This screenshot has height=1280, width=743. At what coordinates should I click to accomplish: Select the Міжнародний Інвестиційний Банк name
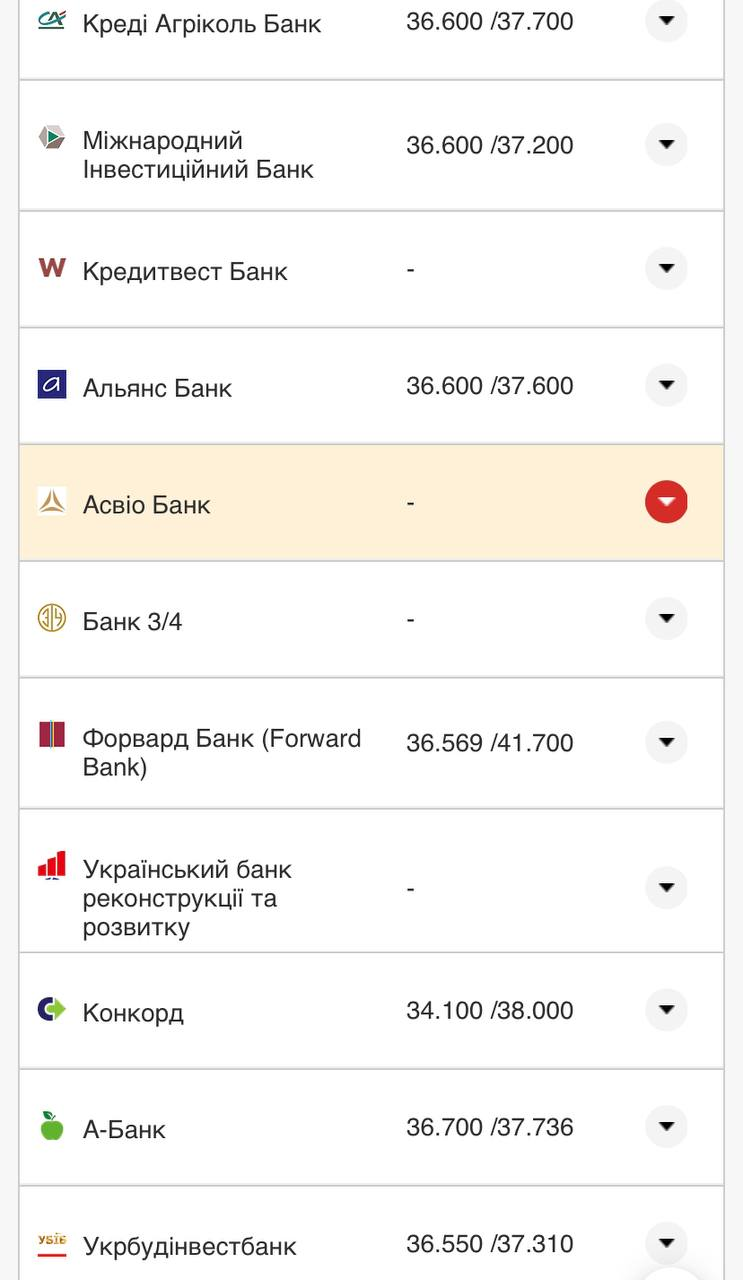tap(198, 155)
